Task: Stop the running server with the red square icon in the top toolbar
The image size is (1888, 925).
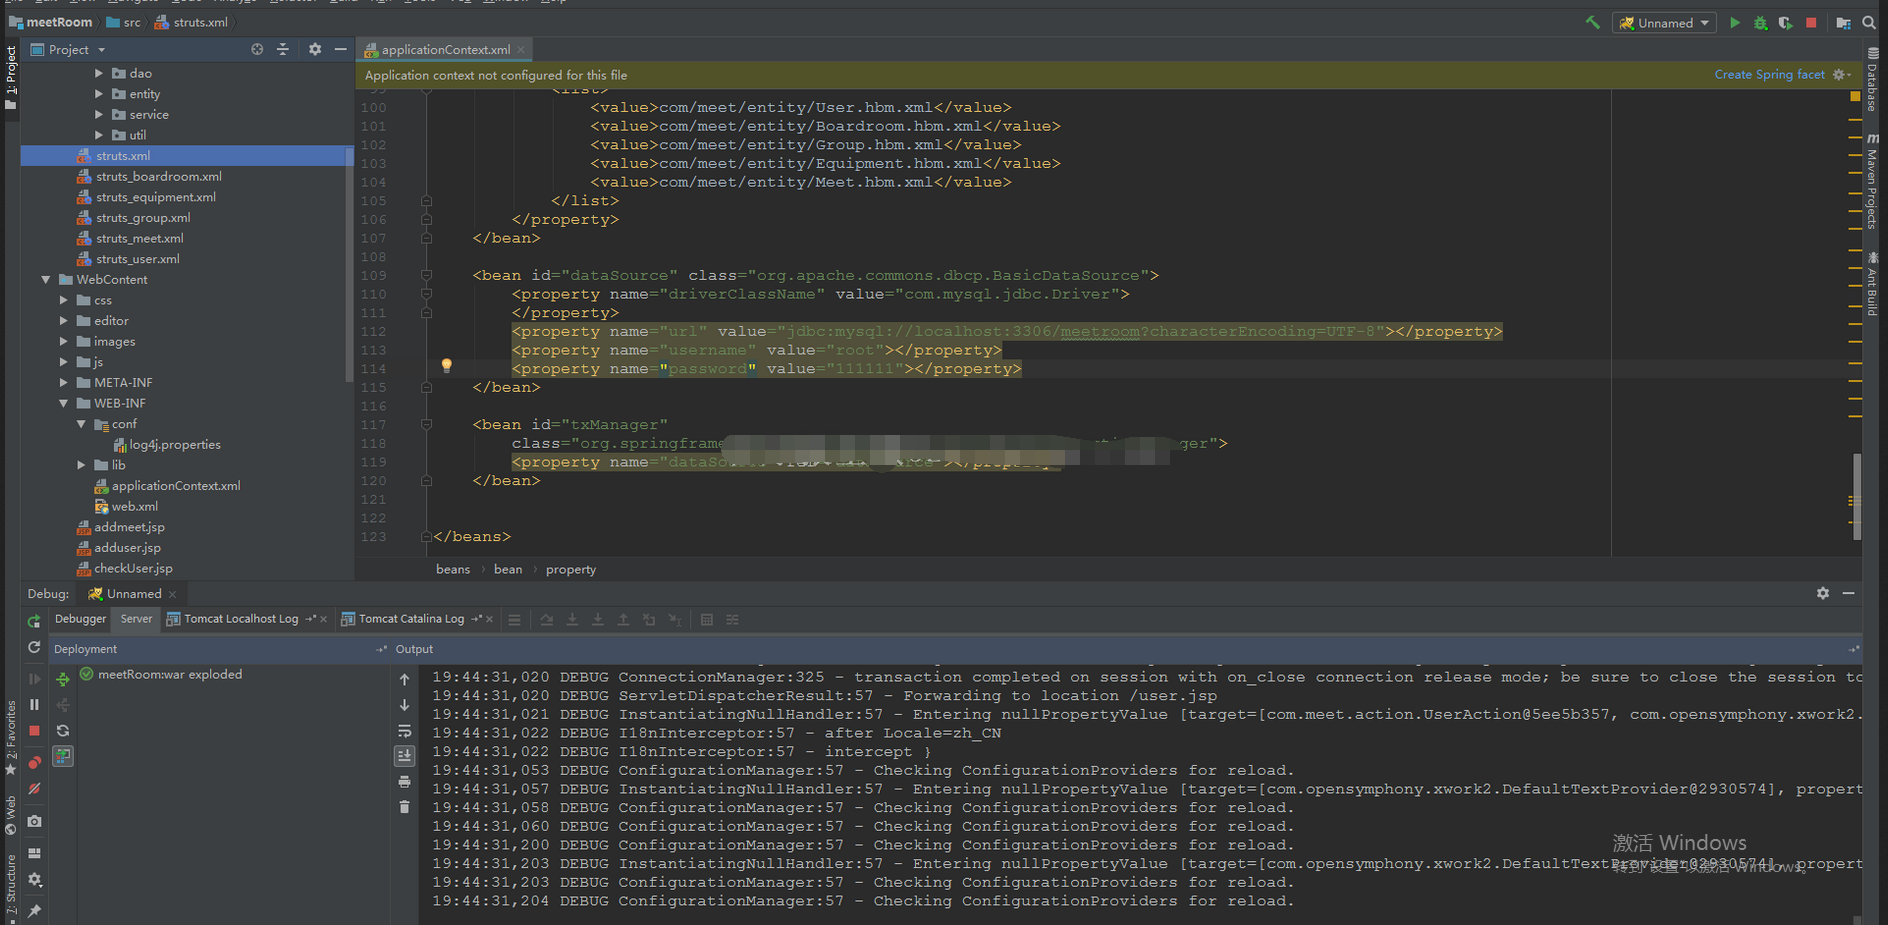Action: coord(1811,23)
